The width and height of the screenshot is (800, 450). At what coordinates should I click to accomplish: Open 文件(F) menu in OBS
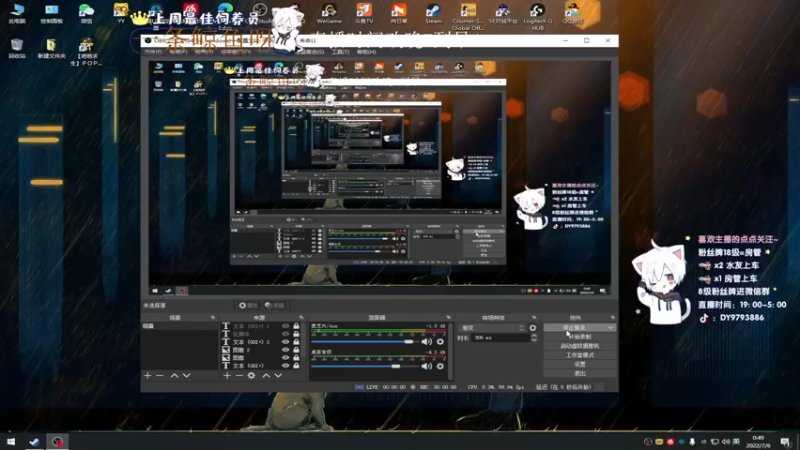point(153,52)
